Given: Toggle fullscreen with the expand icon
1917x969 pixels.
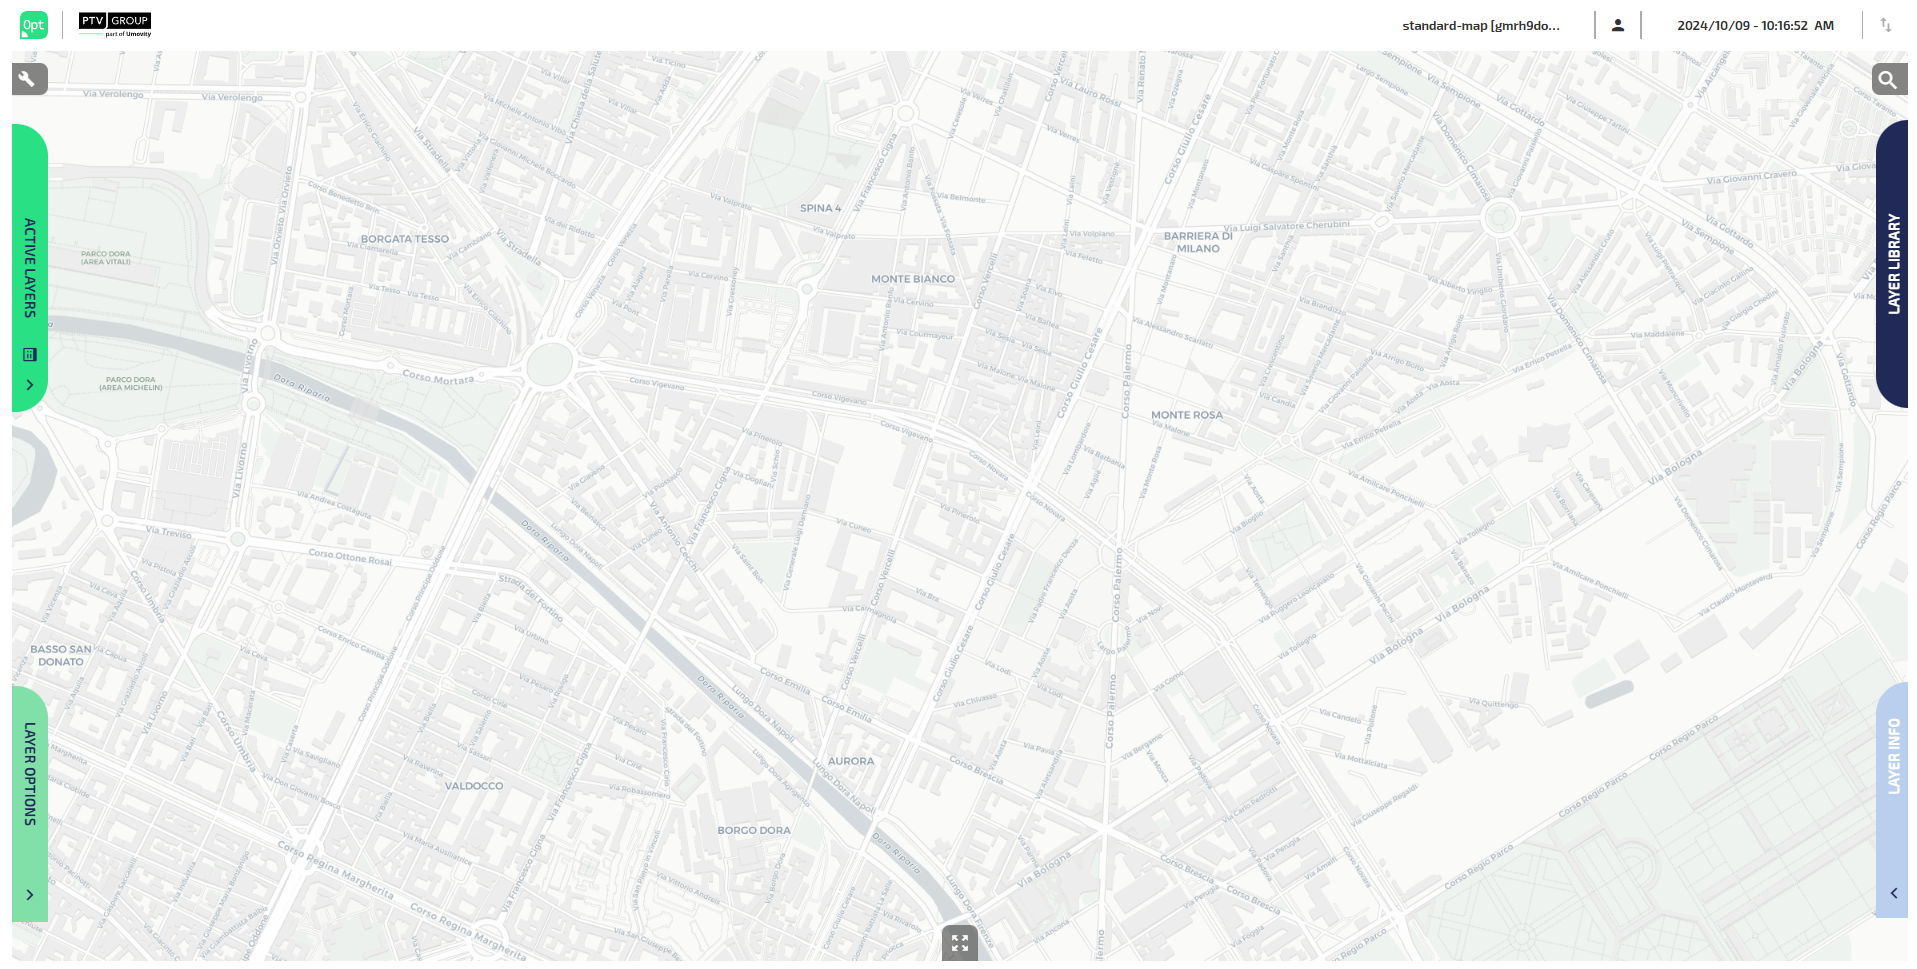Looking at the screenshot, I should point(960,943).
